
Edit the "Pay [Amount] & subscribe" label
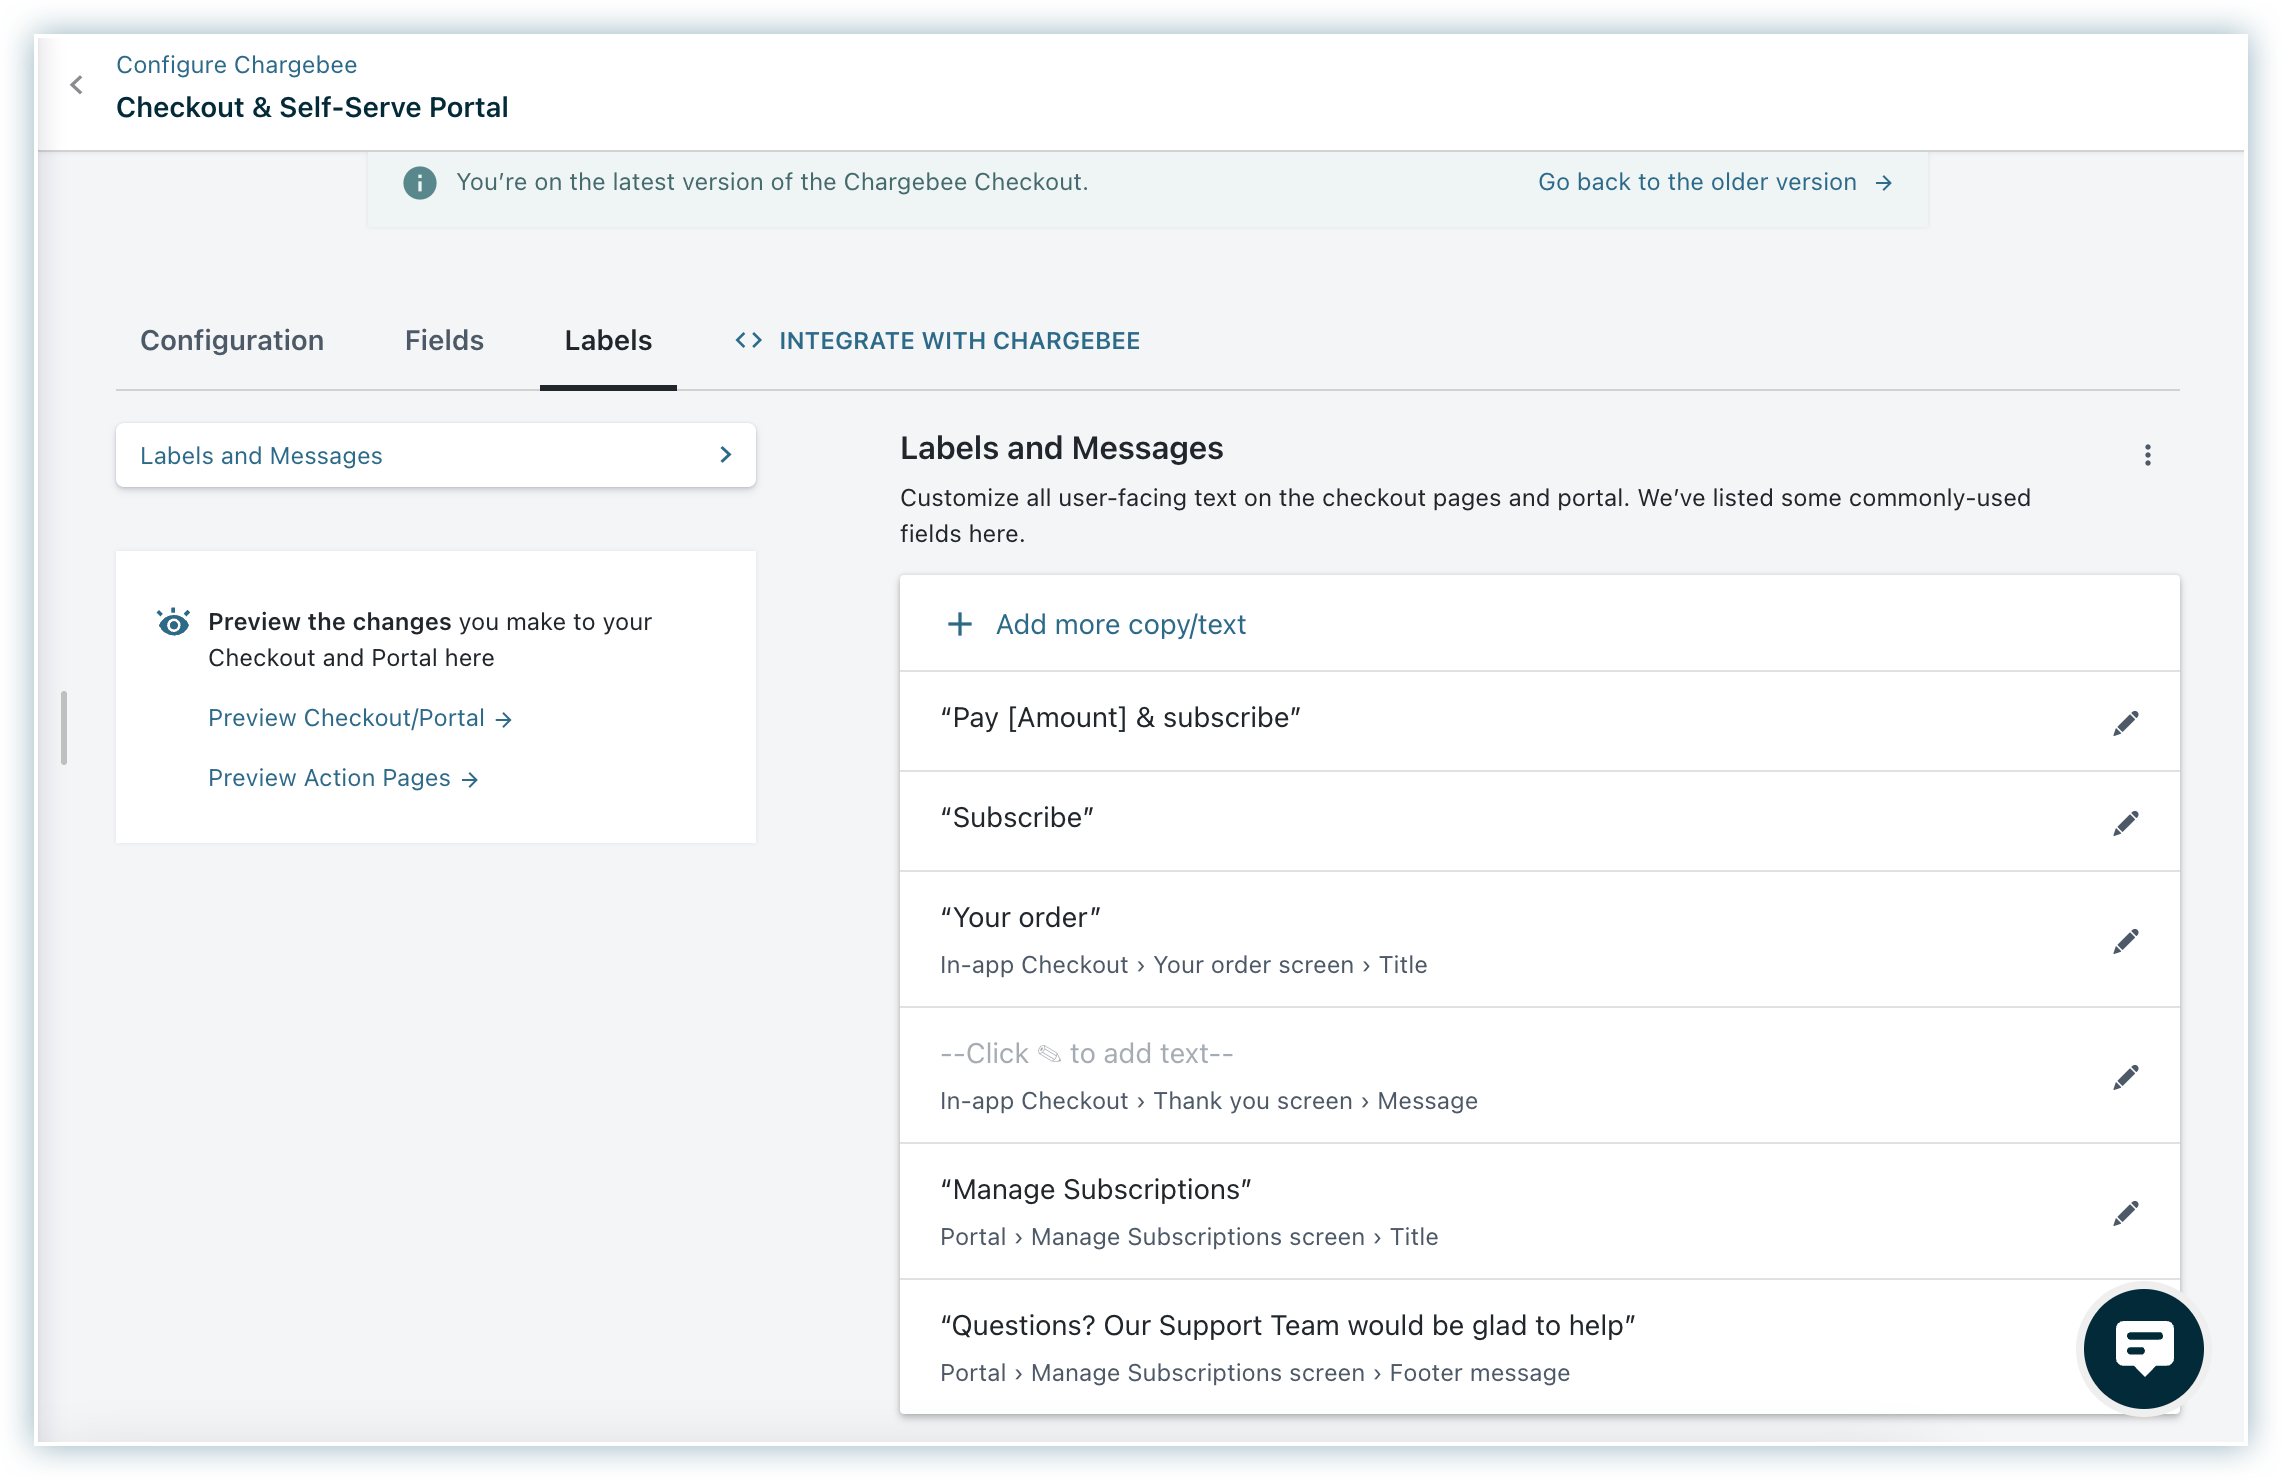[2125, 723]
